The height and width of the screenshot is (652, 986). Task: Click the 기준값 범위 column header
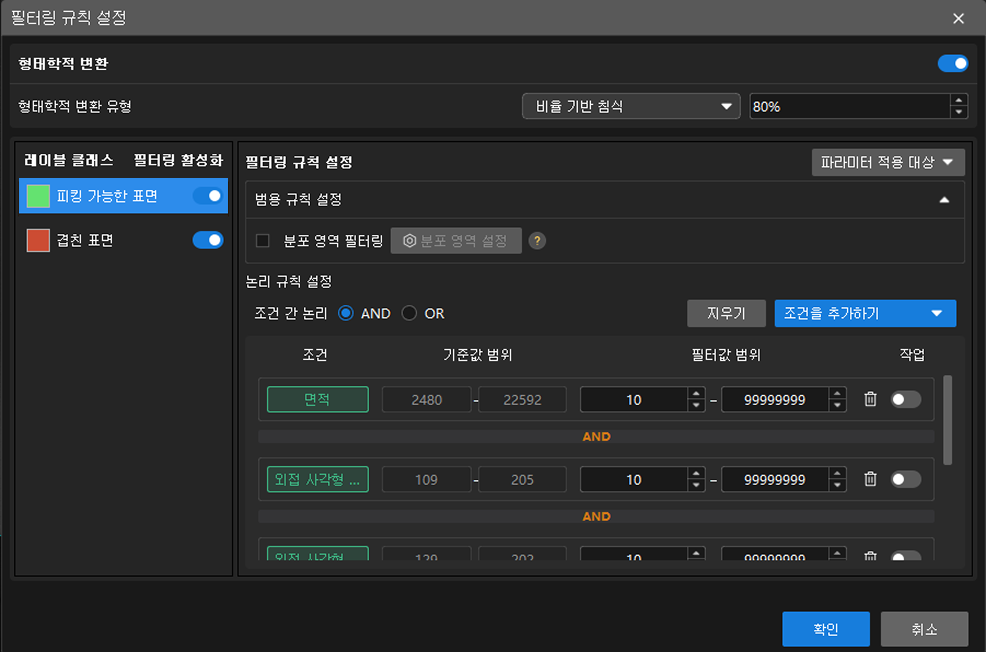pos(478,355)
